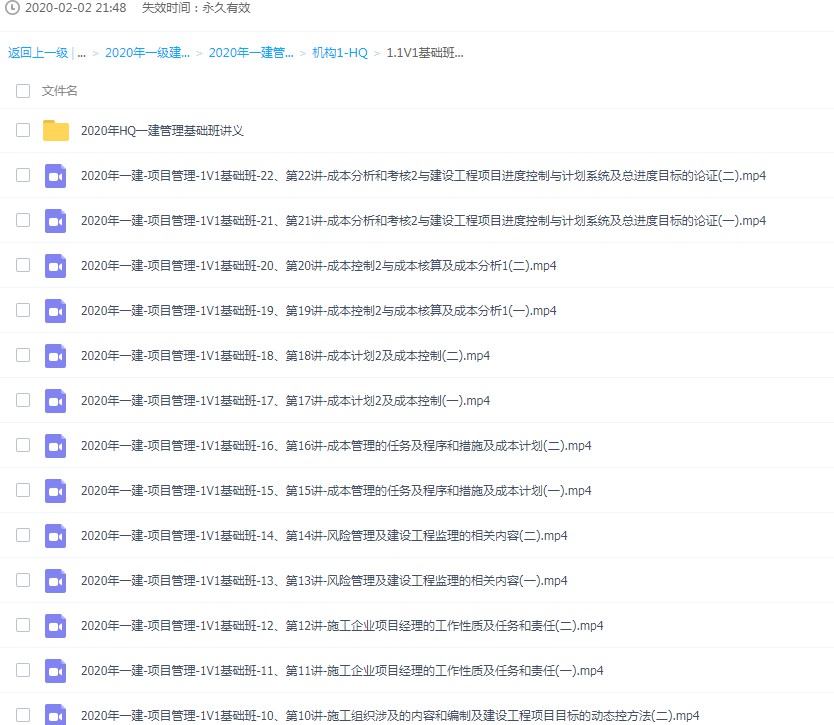Go to the 机构1-HQ breadcrumb folder

tap(339, 53)
